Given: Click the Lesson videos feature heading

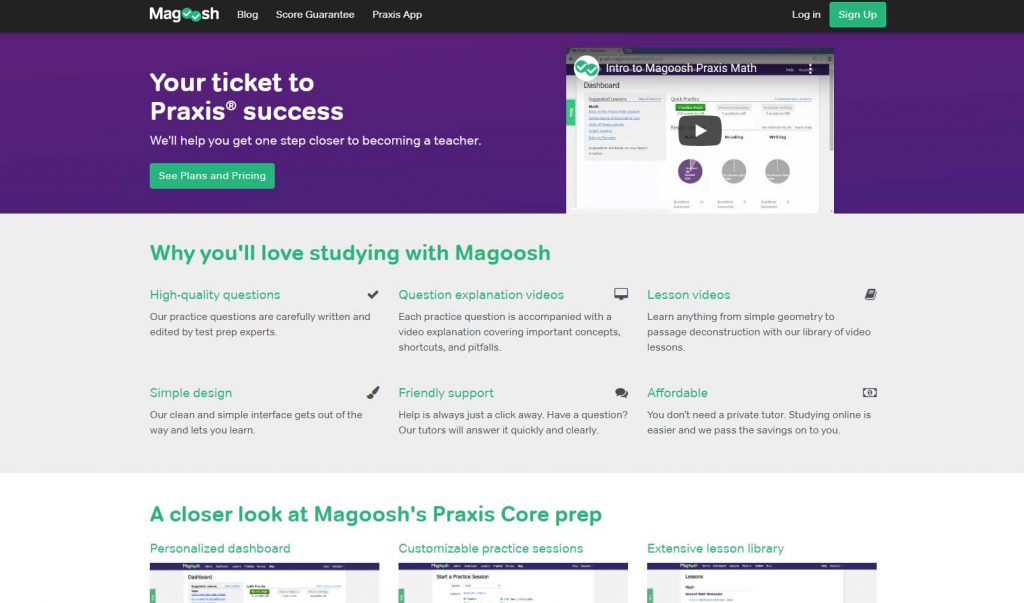Looking at the screenshot, I should [x=688, y=295].
